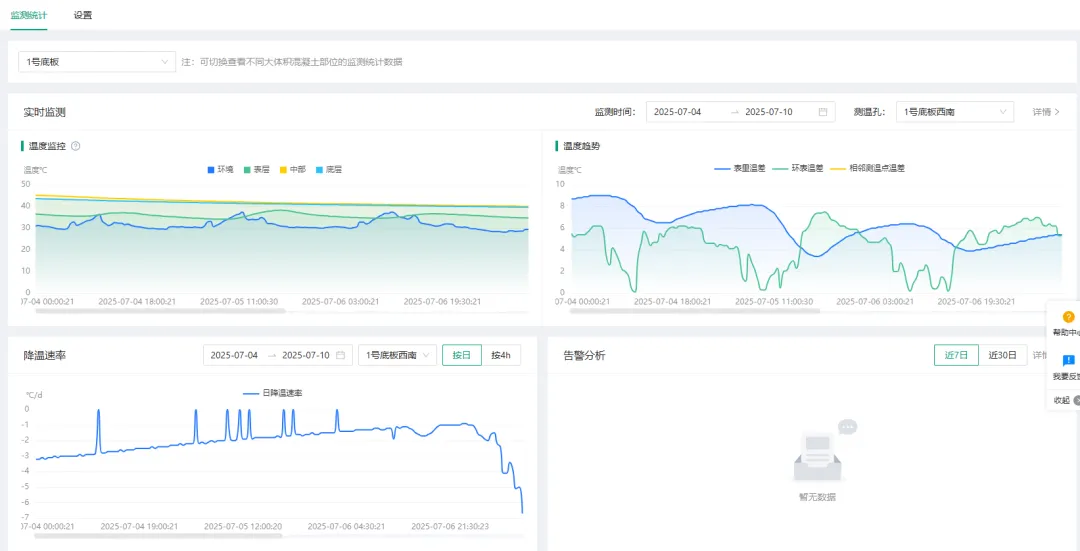1080x551 pixels.
Task: Click the 告警分析 heading
Action: (585, 355)
